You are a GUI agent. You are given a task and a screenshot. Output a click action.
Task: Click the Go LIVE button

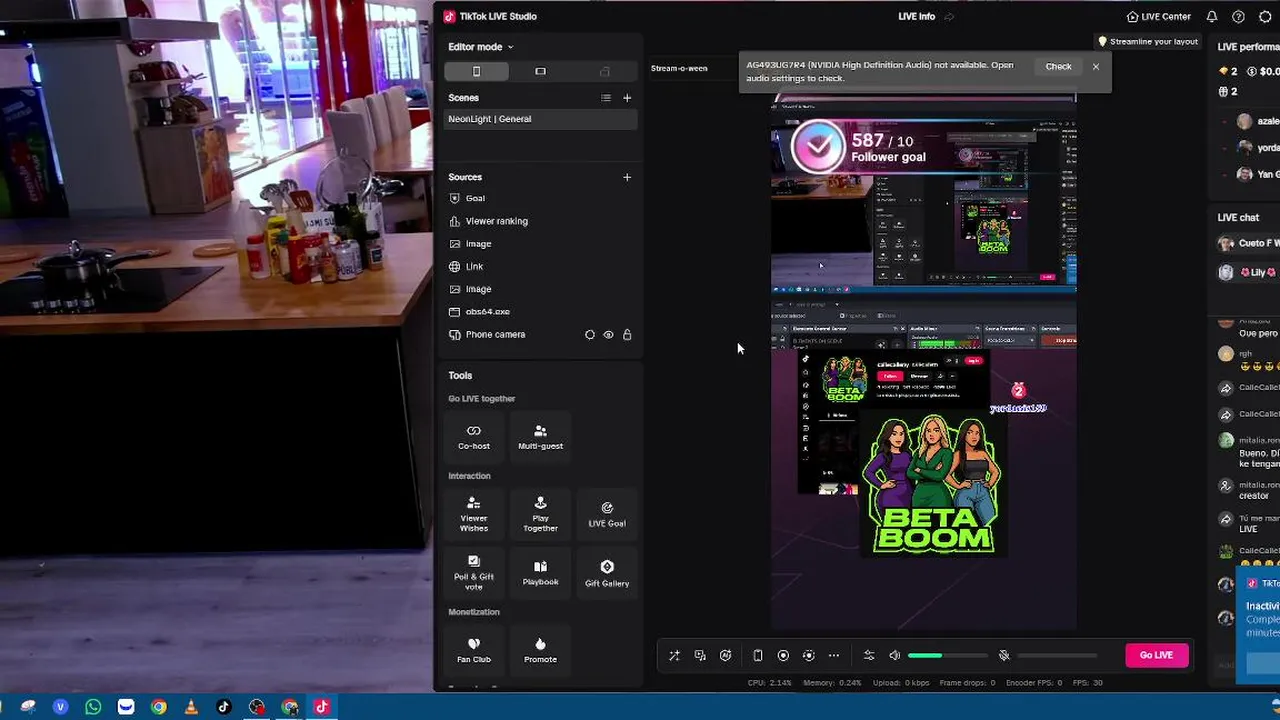click(1156, 655)
